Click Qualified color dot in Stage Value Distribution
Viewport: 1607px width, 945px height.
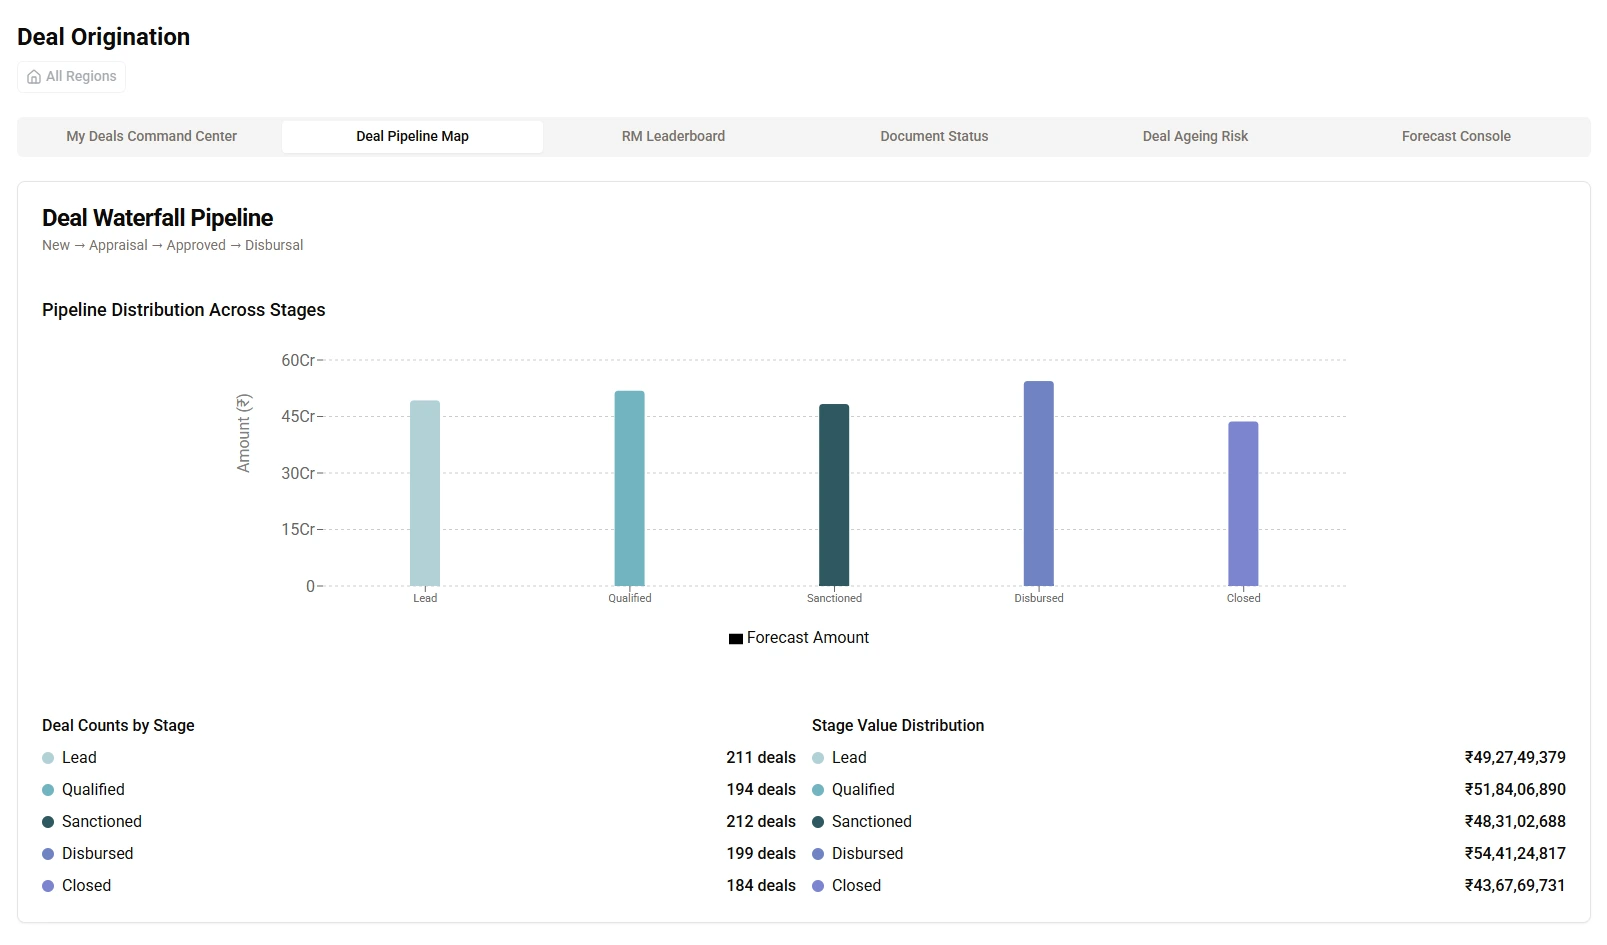pyautogui.click(x=818, y=790)
